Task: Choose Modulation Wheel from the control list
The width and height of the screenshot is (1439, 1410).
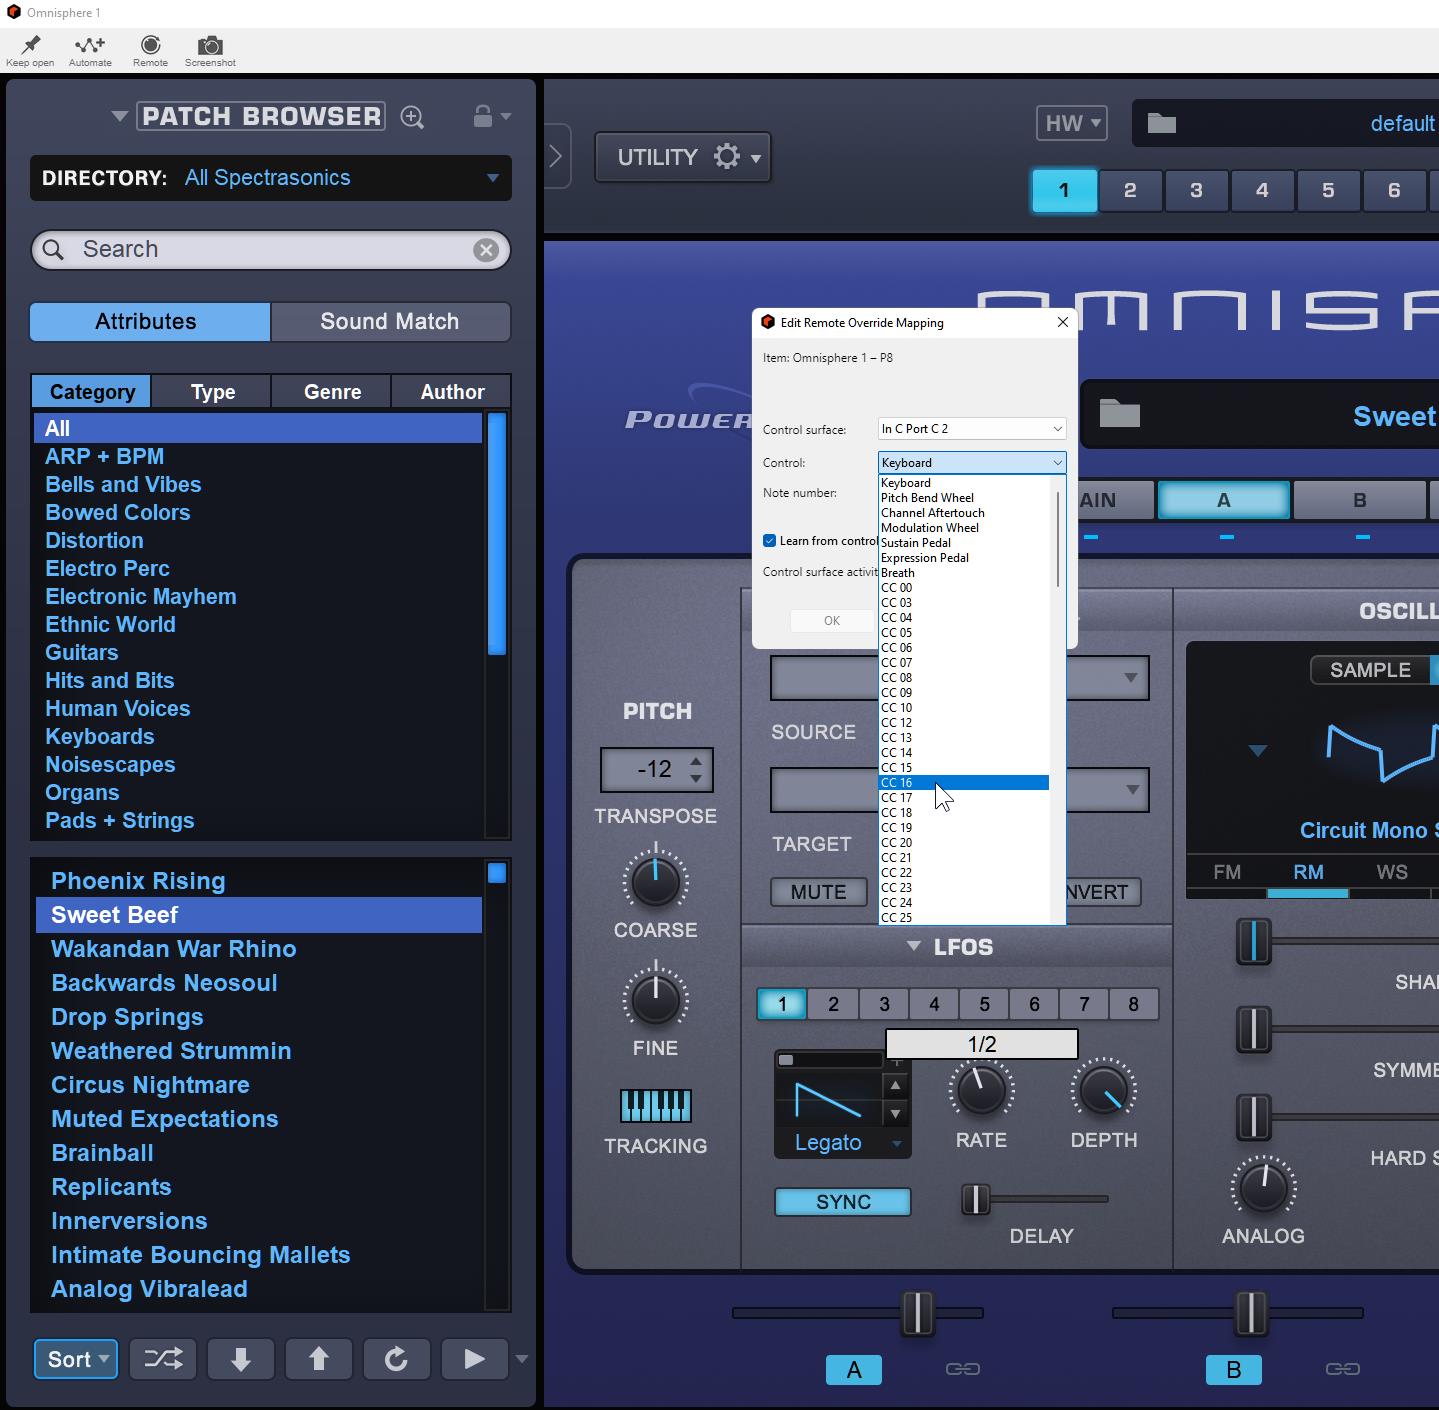Action: [964, 528]
